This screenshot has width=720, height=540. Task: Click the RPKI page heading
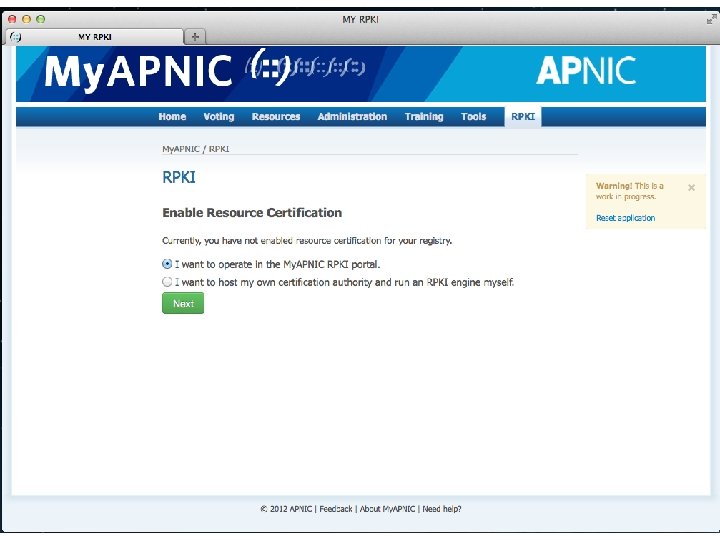point(179,177)
